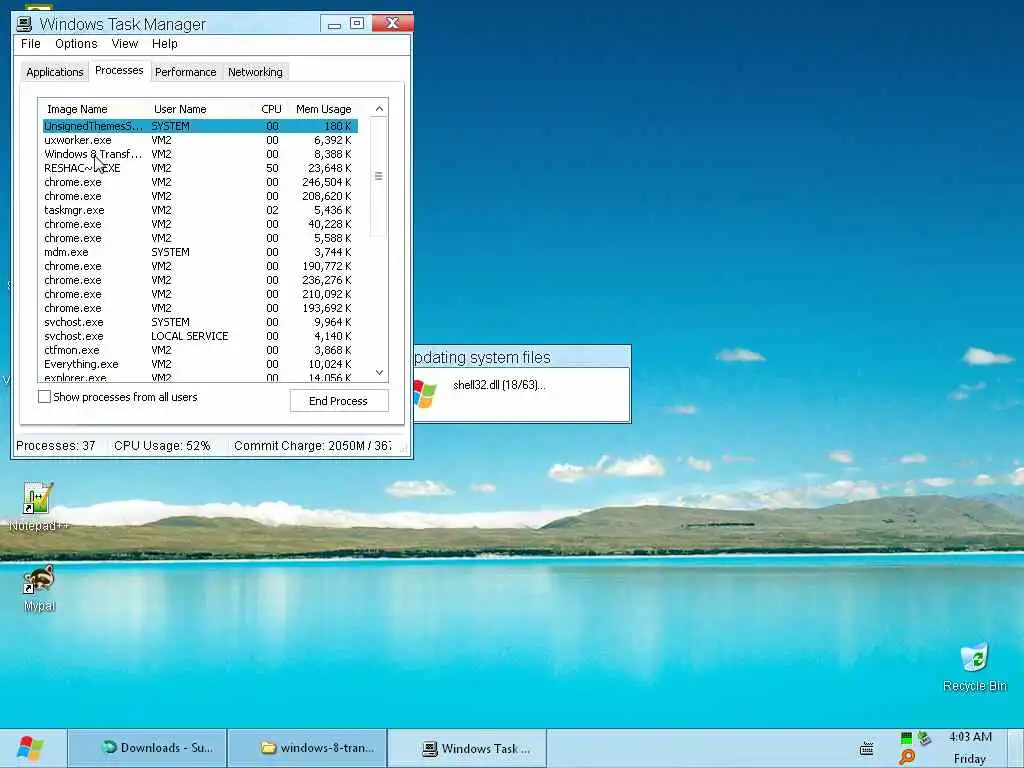Select the Mypal desktop shortcut
Image resolution: width=1024 pixels, height=768 pixels.
coord(39,588)
